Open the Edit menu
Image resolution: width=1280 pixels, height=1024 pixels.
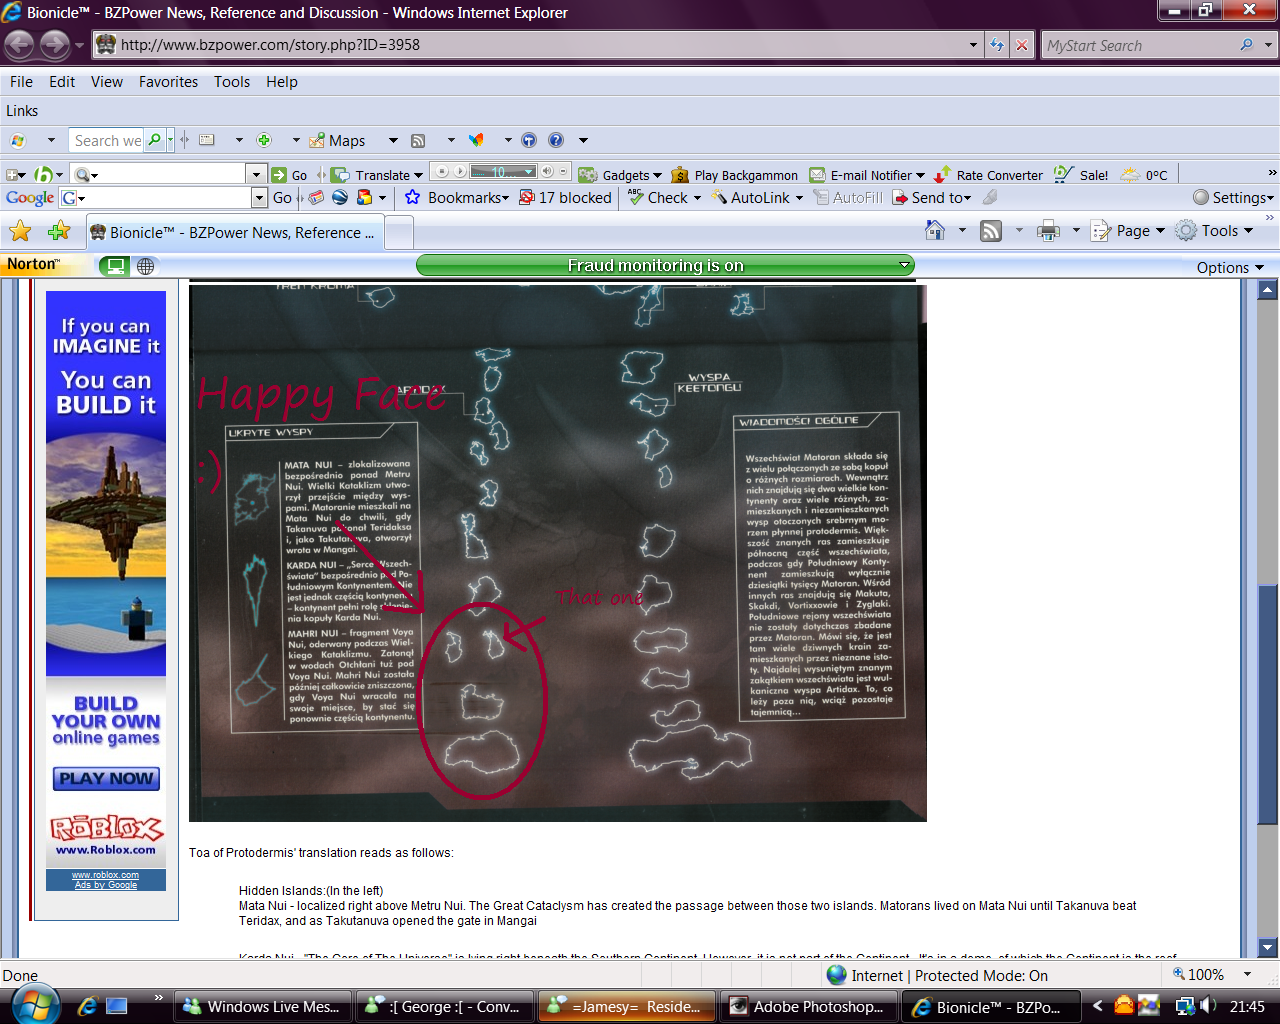click(x=62, y=82)
